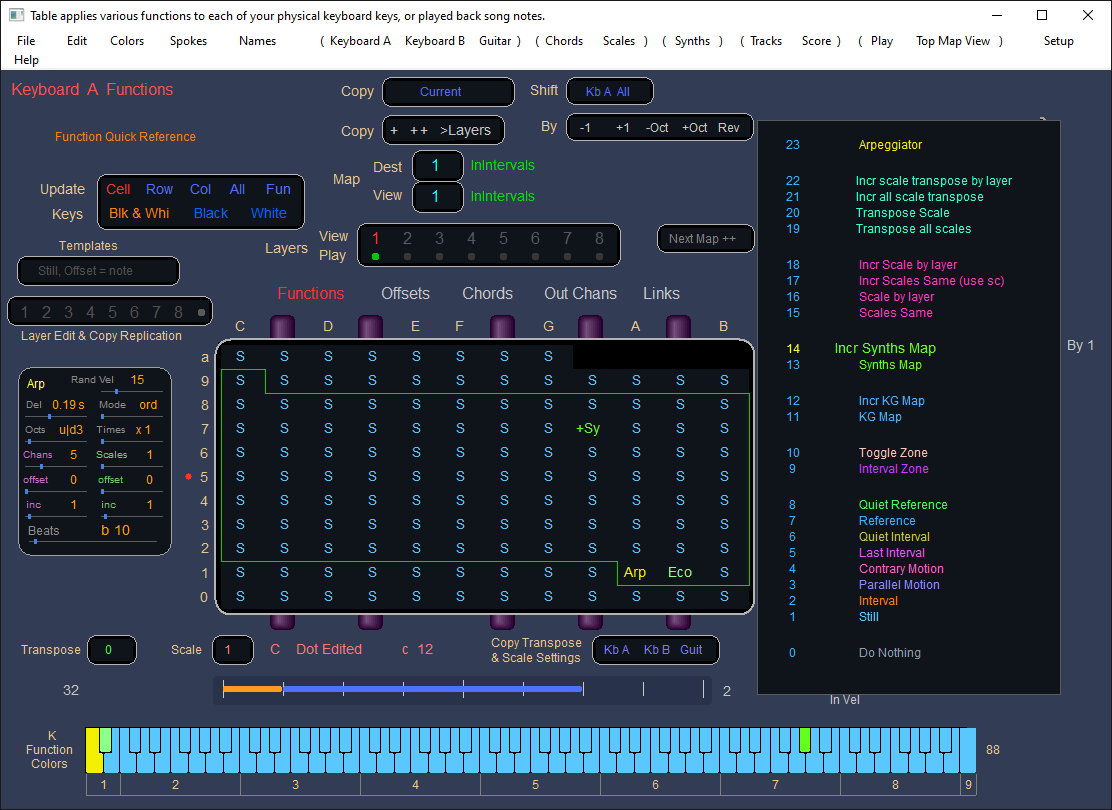
Task: Click the red dot marker beside row 5
Action: pos(188,477)
